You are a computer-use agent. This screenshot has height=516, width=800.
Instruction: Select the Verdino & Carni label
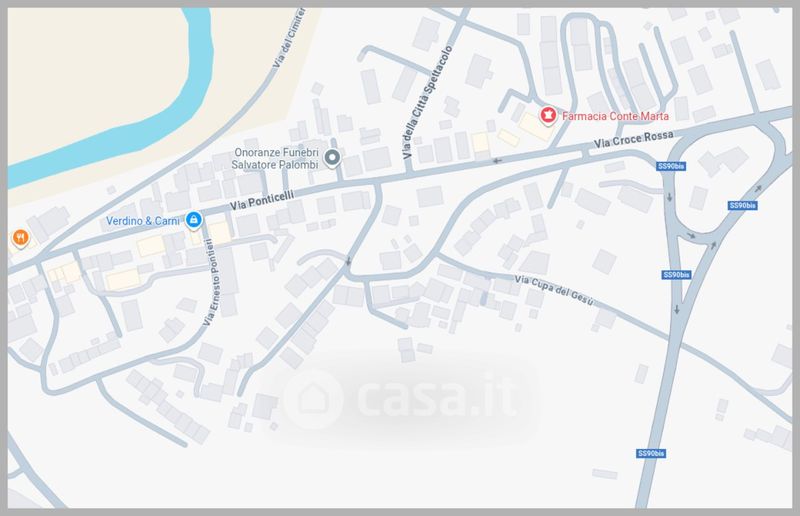[x=143, y=221]
